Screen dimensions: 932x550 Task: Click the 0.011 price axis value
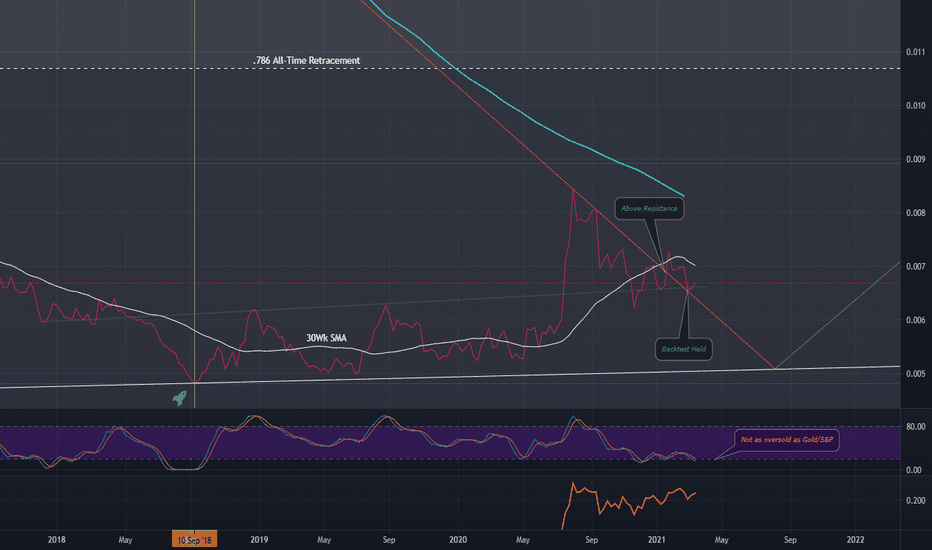(915, 52)
